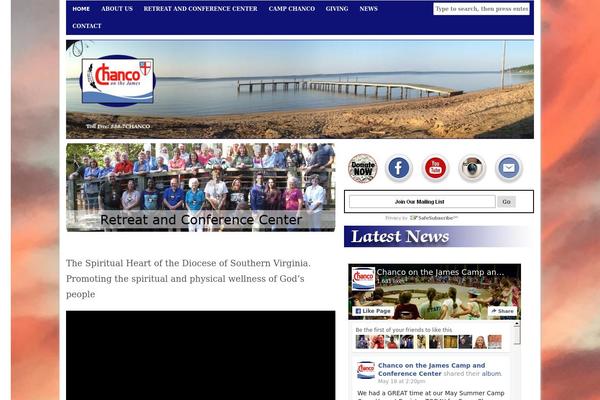Viewport: 600px width, 400px height.
Task: Open the Instagram camera icon
Action: click(x=472, y=168)
